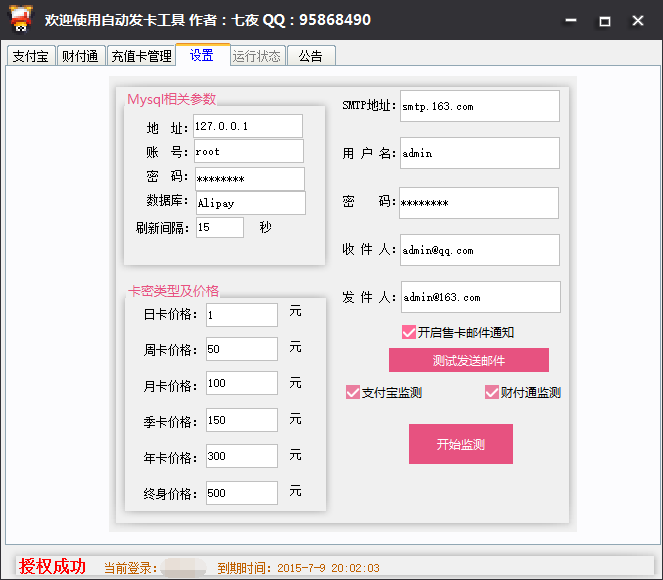Click the SMTP地址 field with smtp.163.com
Image resolution: width=663 pixels, height=580 pixels.
coord(480,106)
